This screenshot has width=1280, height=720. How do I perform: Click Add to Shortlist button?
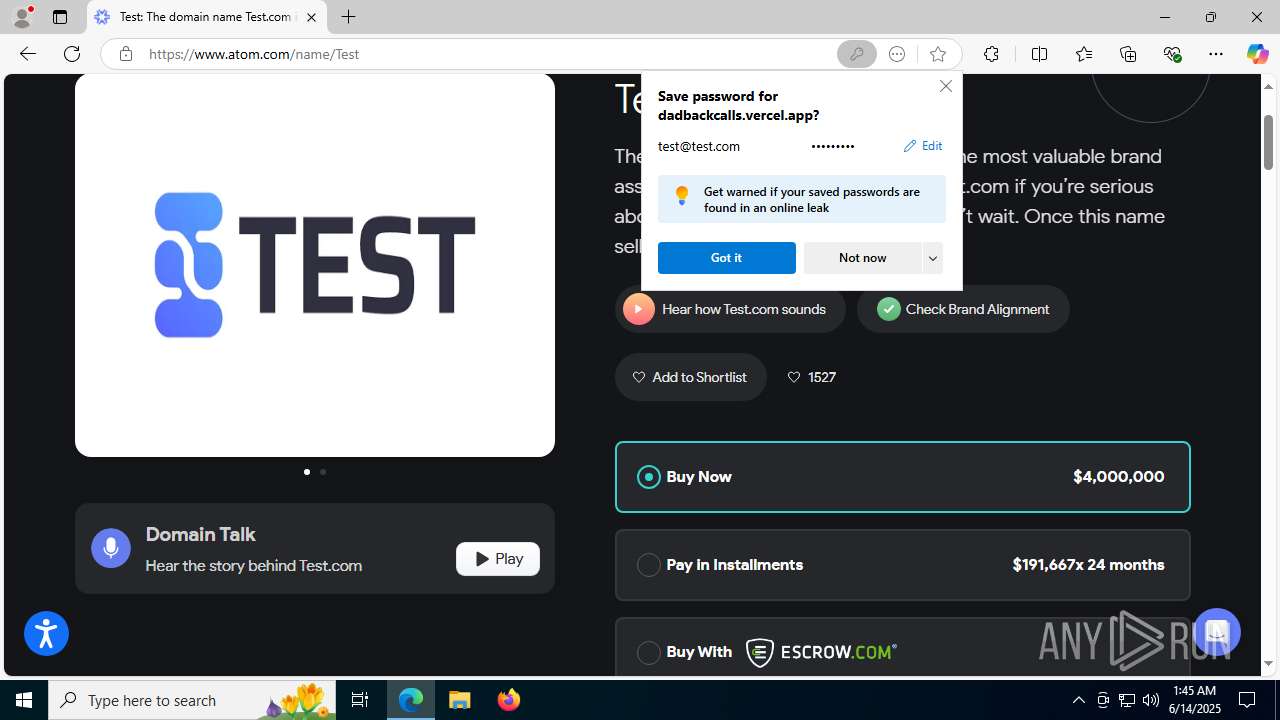pos(690,377)
